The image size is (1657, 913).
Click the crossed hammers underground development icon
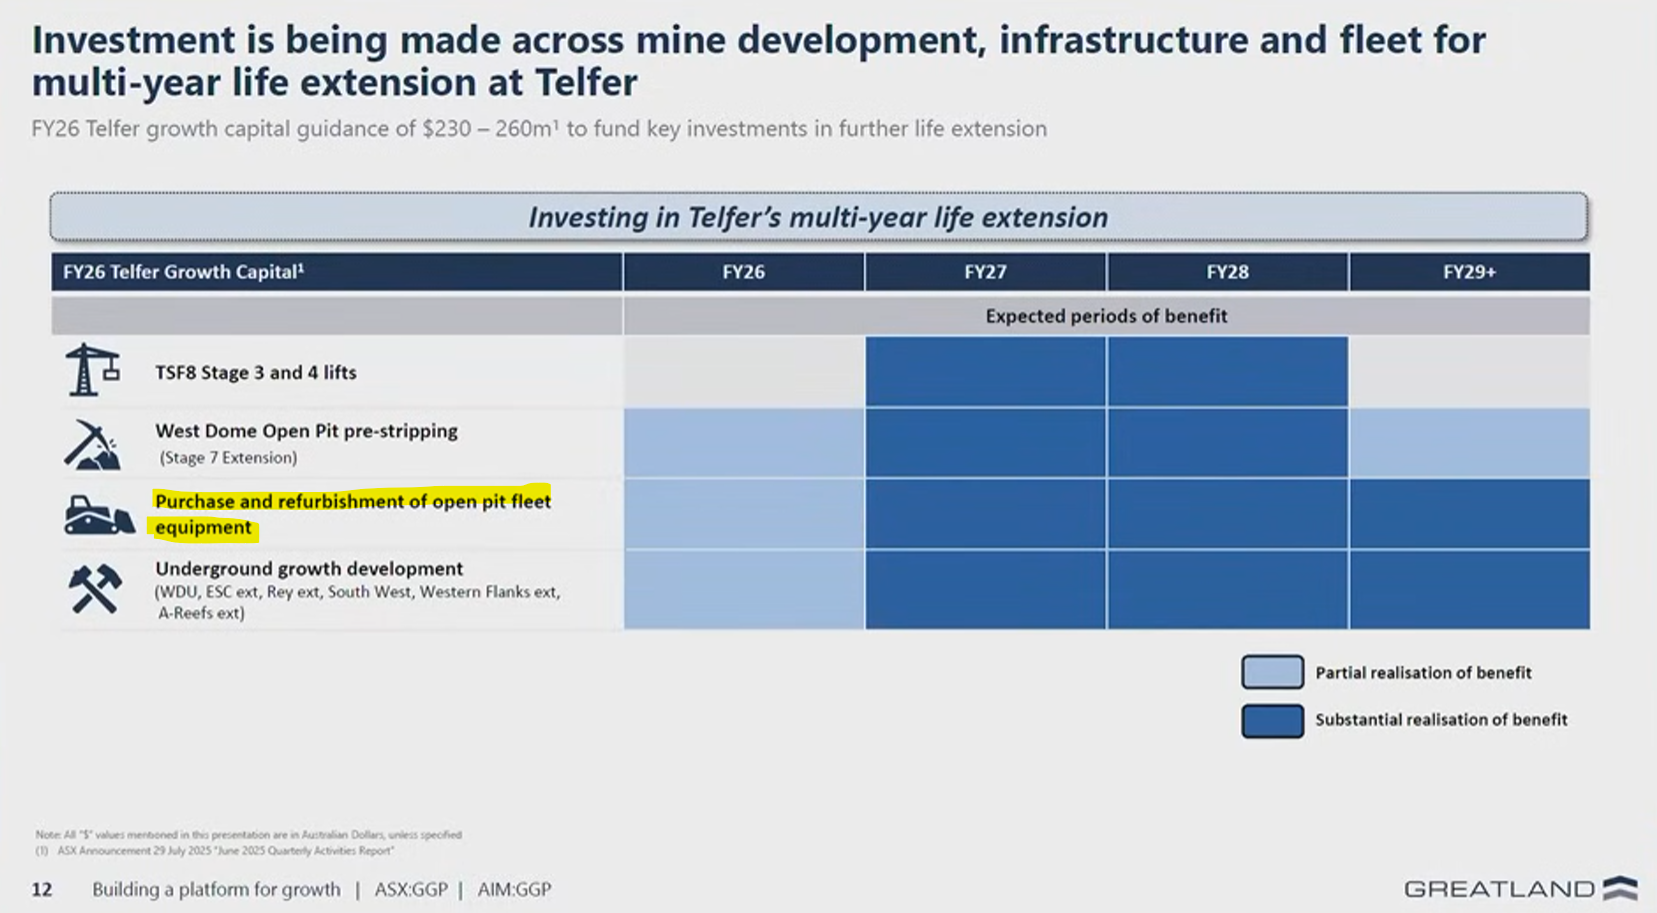click(x=95, y=588)
